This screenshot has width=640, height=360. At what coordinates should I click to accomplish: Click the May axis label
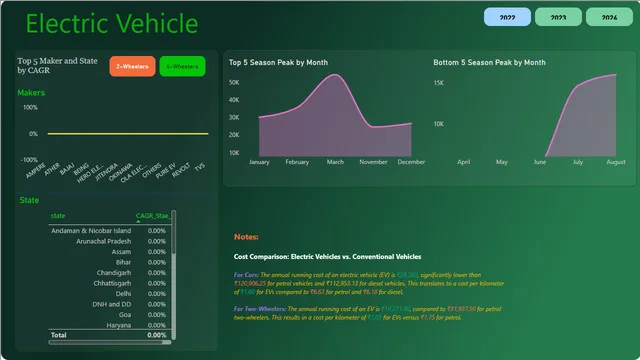[502, 162]
